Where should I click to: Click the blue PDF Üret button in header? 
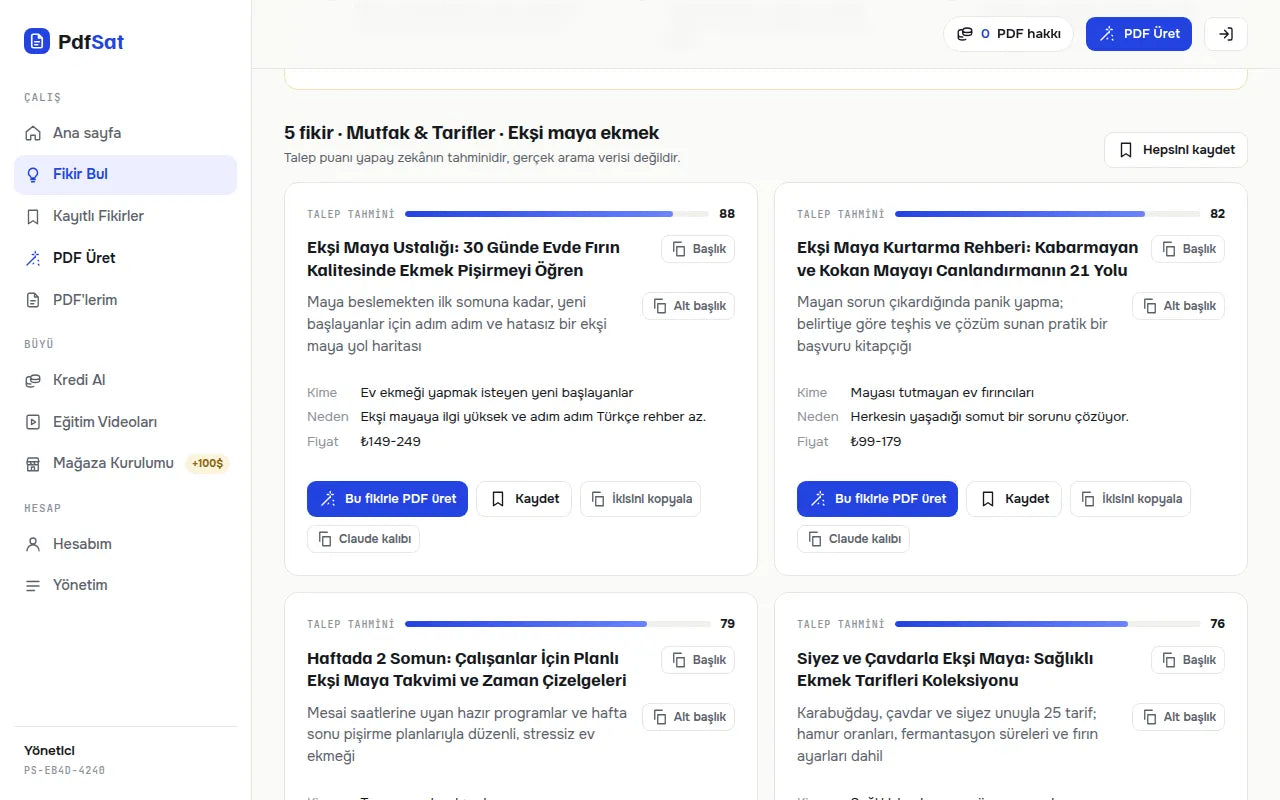pyautogui.click(x=1139, y=34)
